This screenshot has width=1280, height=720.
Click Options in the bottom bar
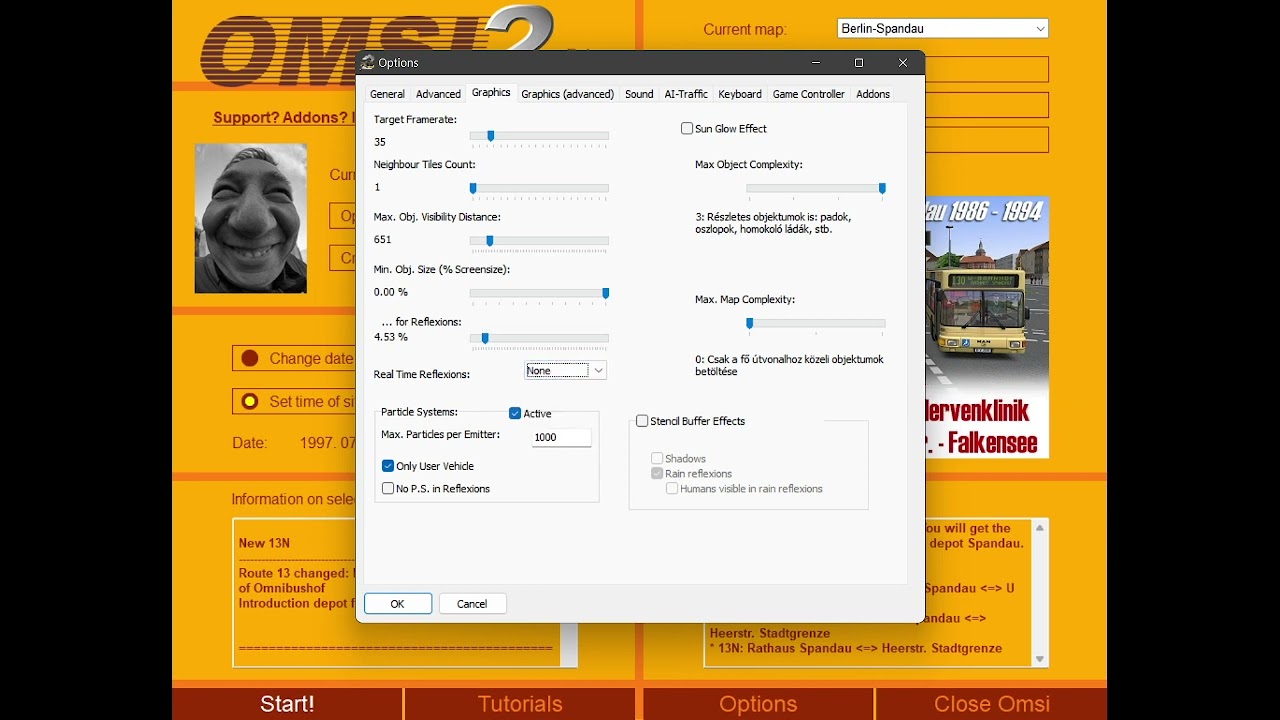(758, 704)
